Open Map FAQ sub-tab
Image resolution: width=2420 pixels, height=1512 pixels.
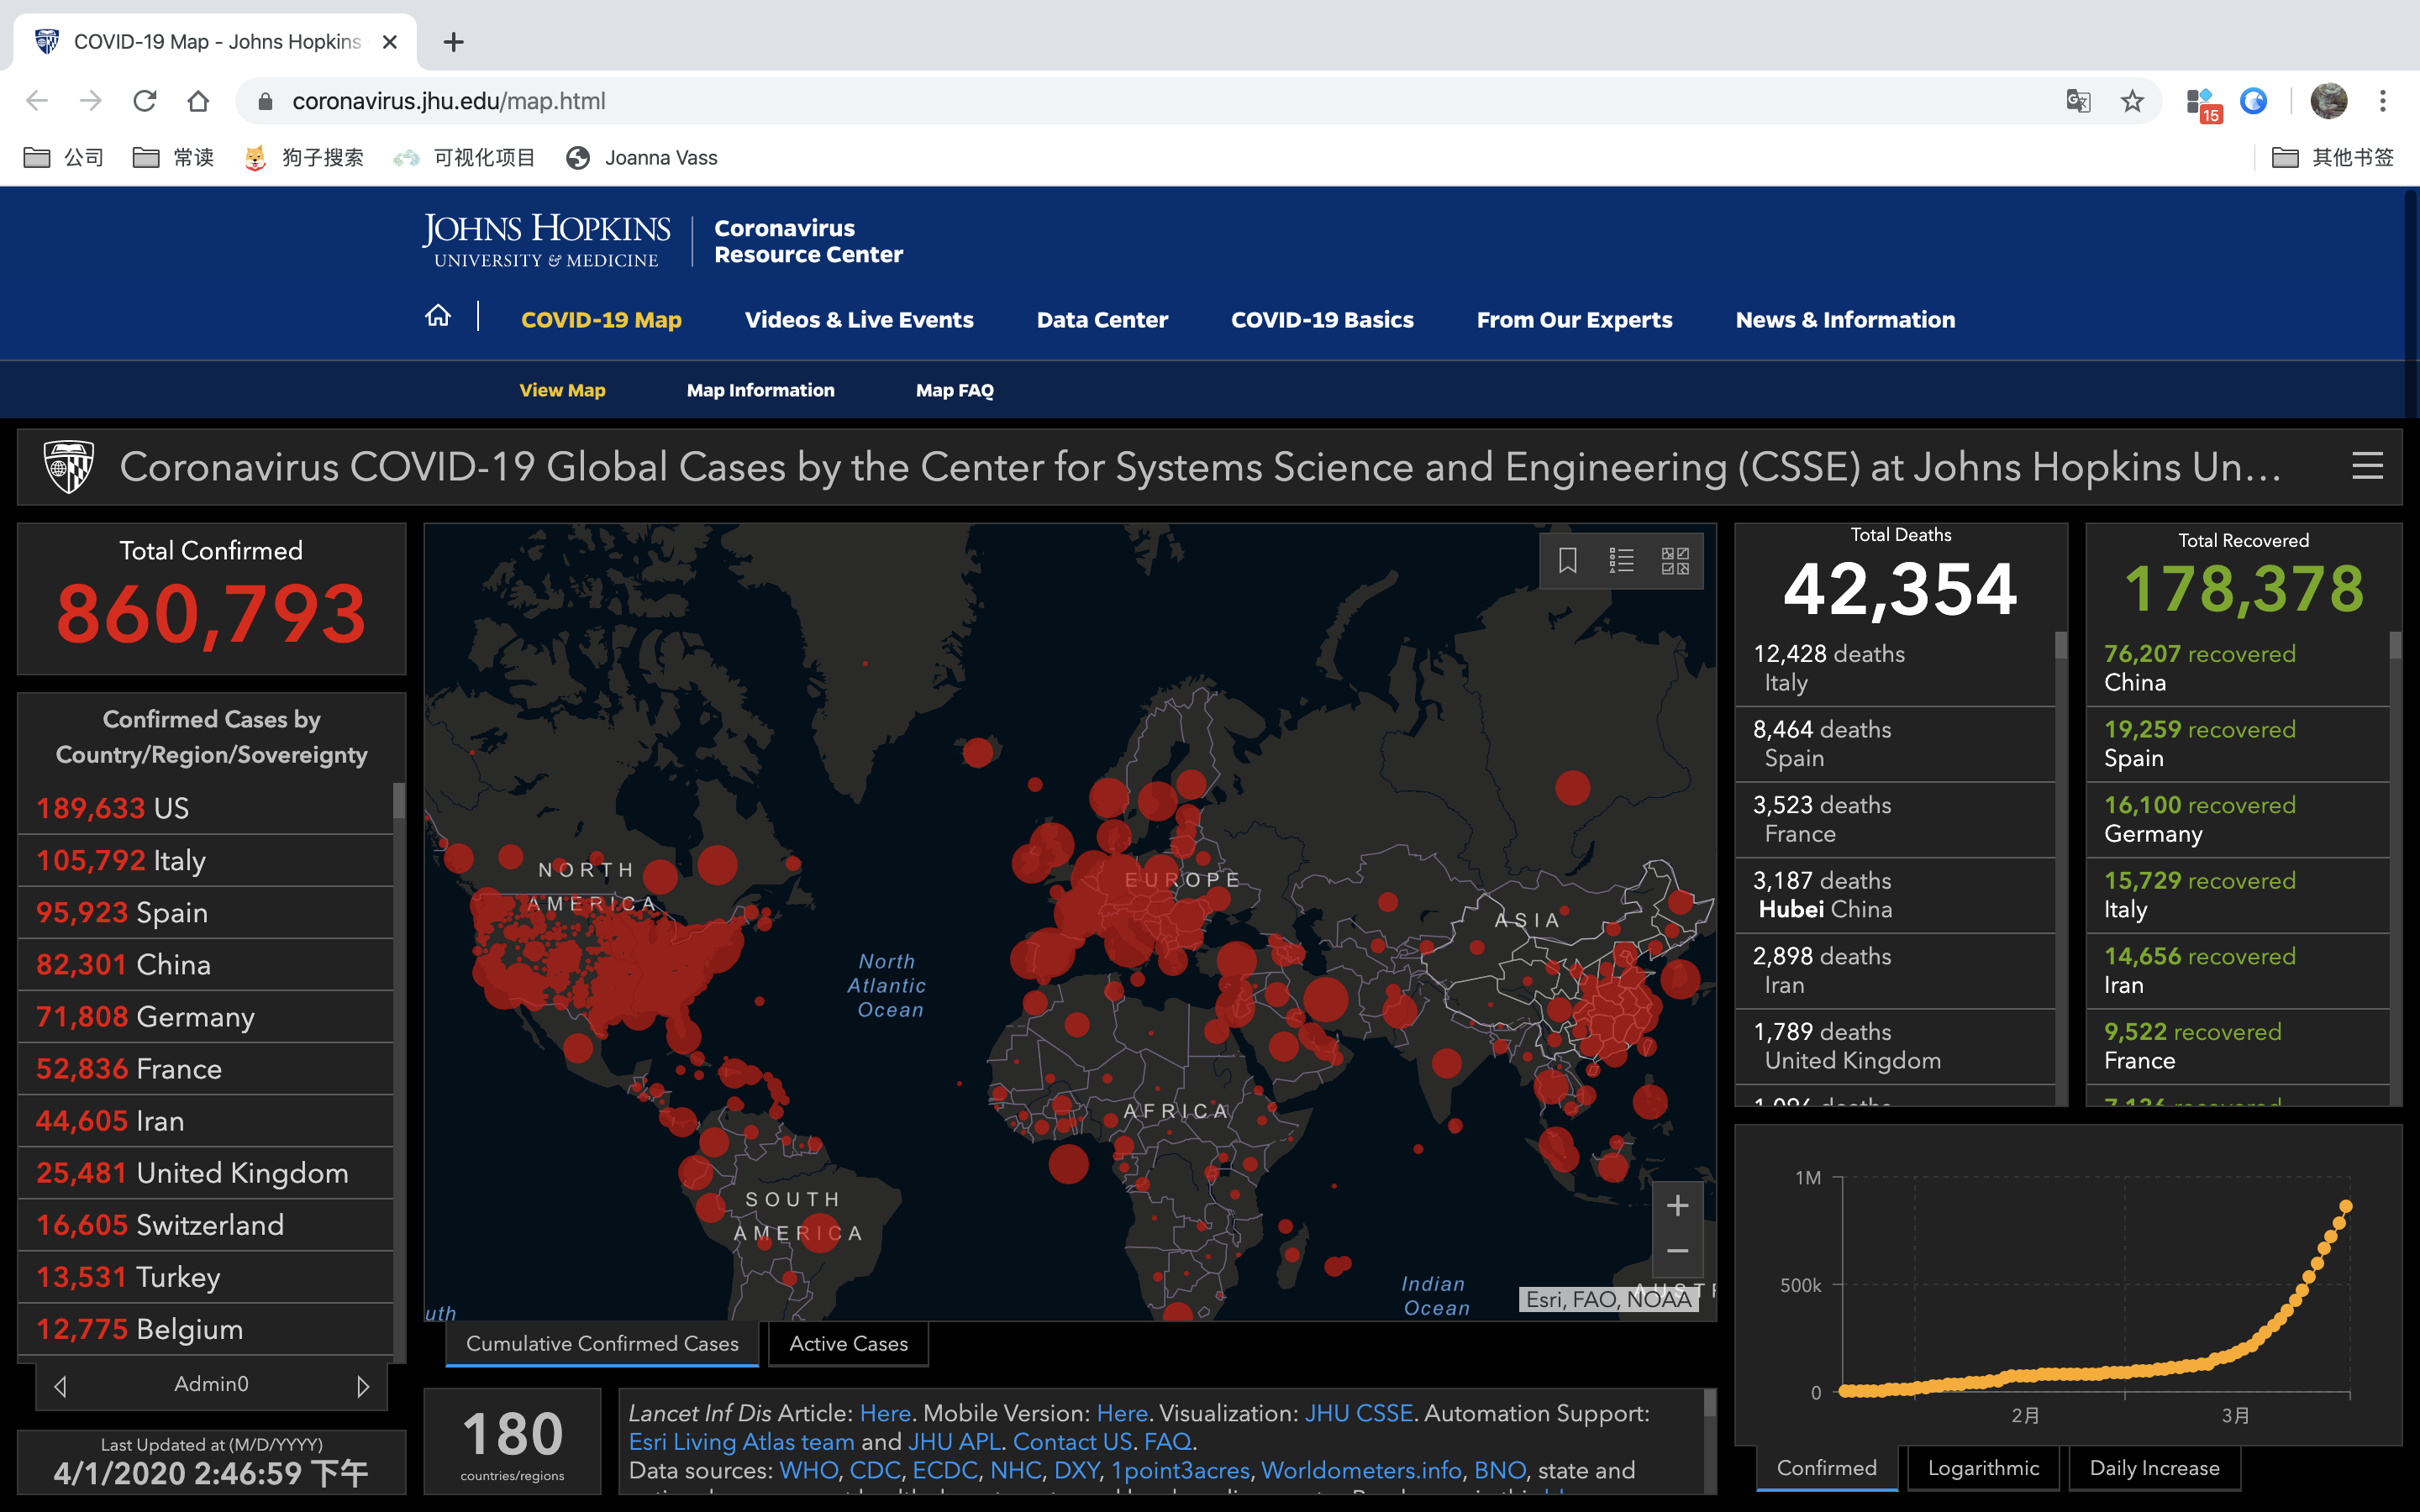tap(954, 390)
